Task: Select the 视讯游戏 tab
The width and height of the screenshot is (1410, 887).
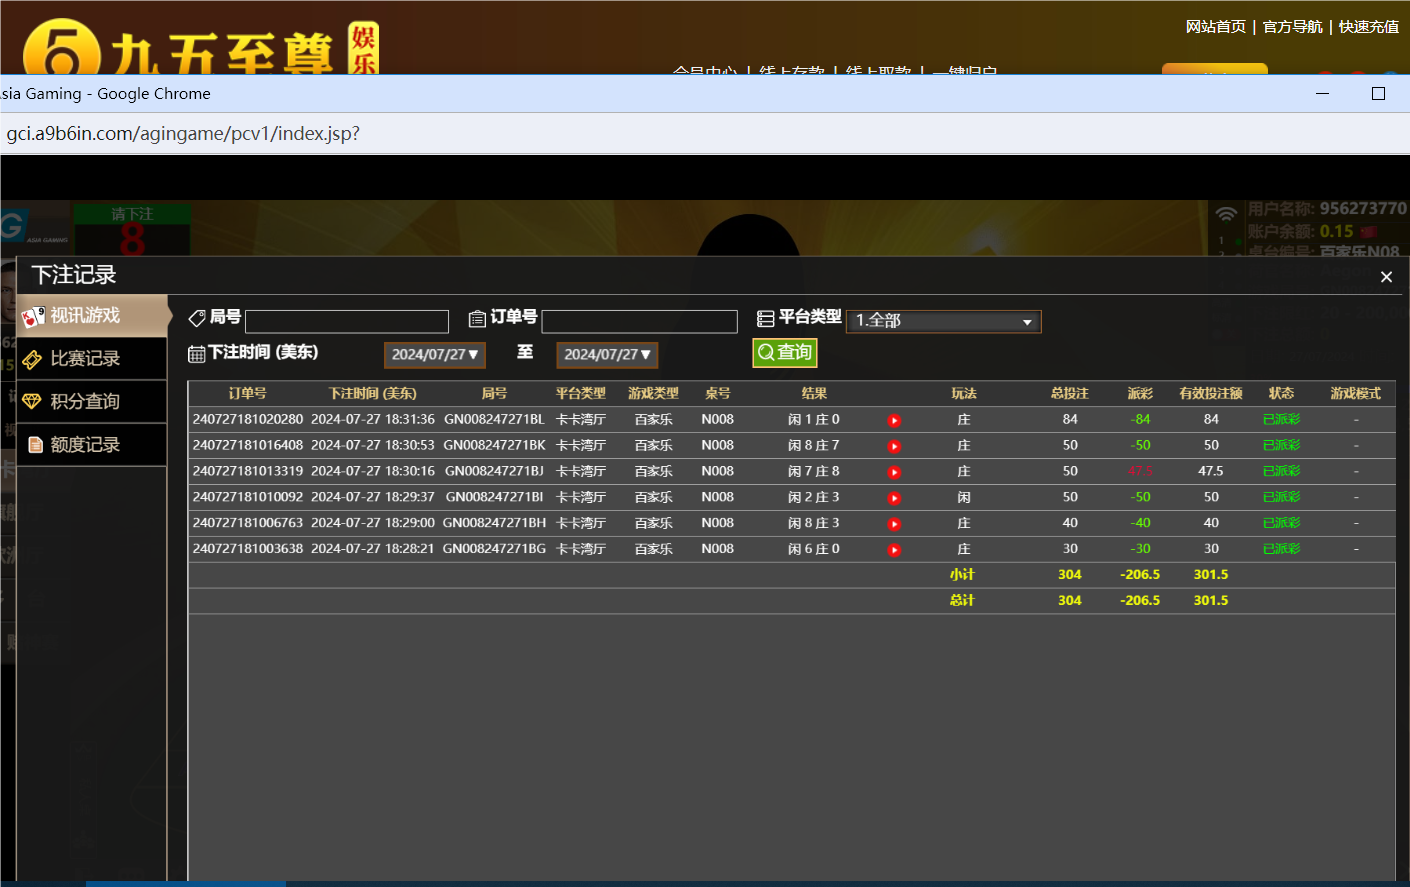Action: 92,316
